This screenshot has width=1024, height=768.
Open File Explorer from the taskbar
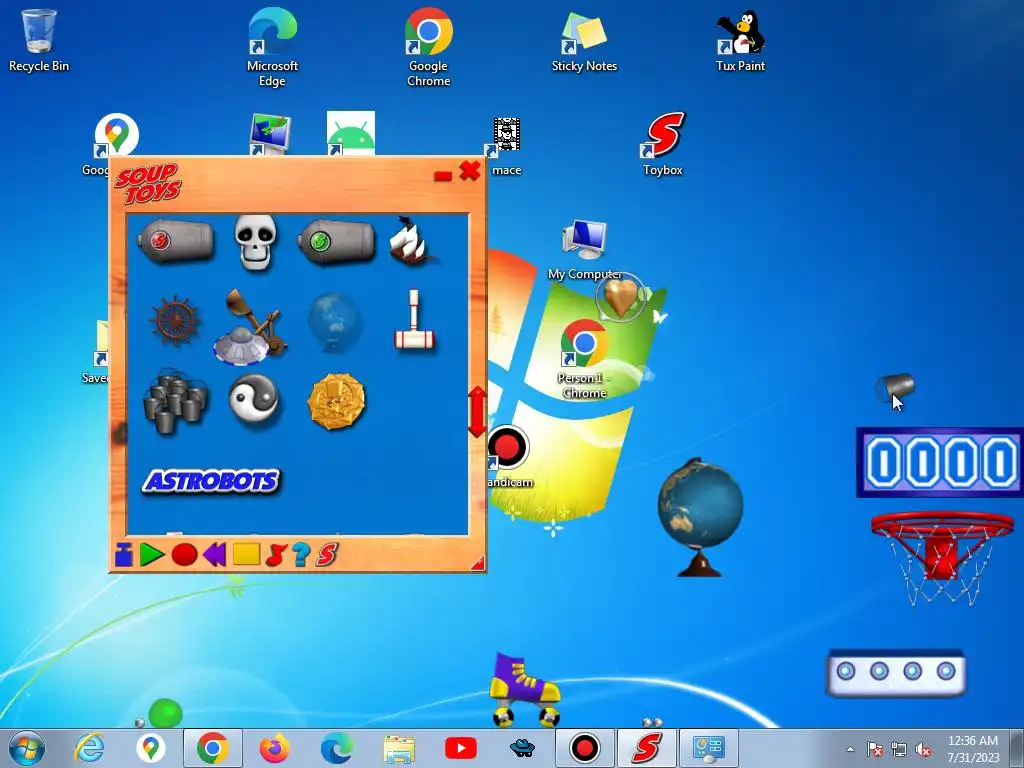(x=399, y=749)
